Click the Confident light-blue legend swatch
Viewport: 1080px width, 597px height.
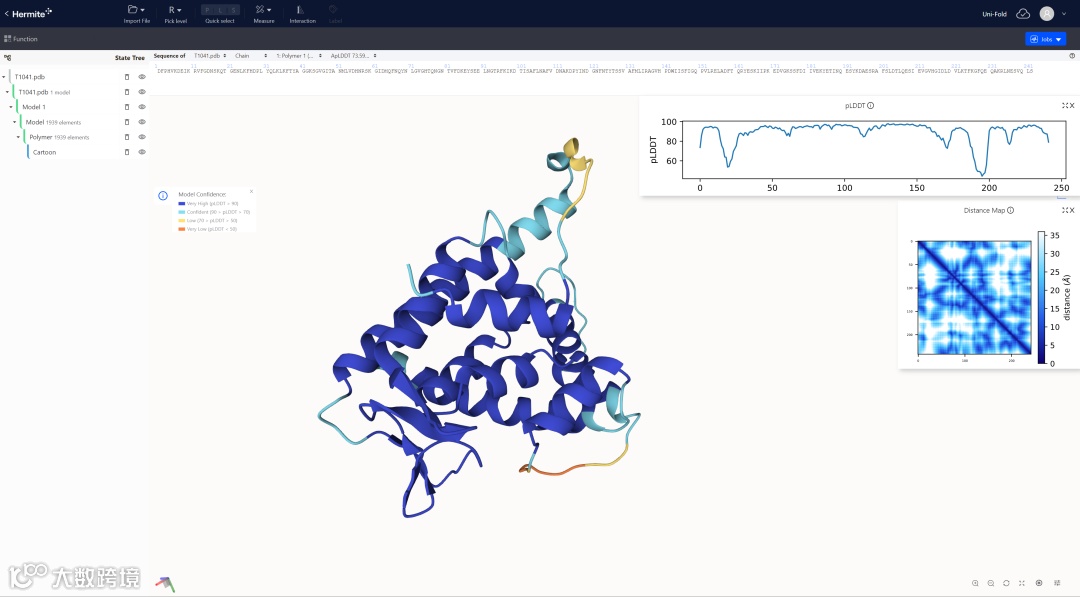click(182, 212)
